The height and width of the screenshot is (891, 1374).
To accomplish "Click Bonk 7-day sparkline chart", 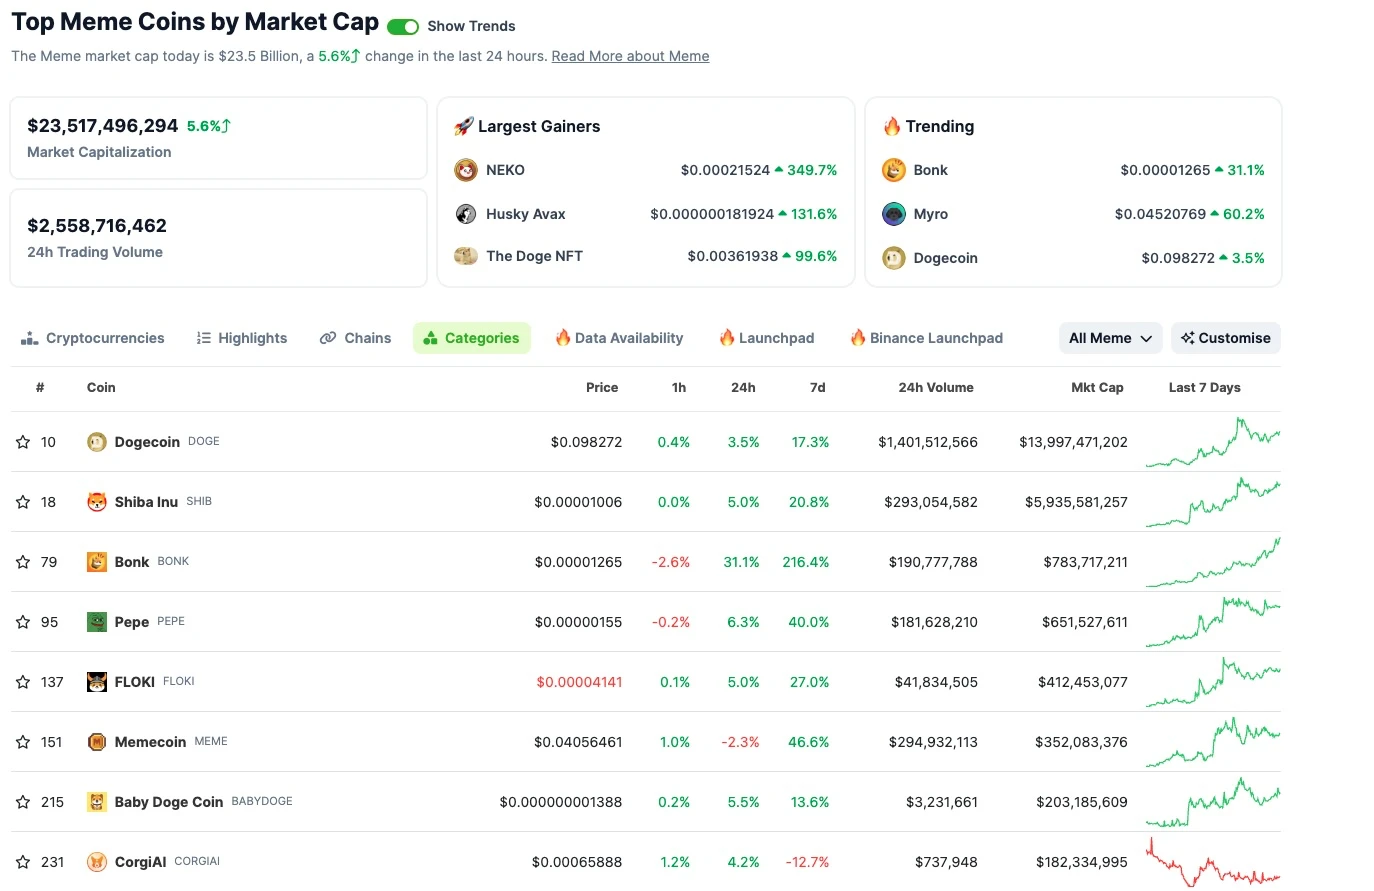I will pyautogui.click(x=1213, y=562).
